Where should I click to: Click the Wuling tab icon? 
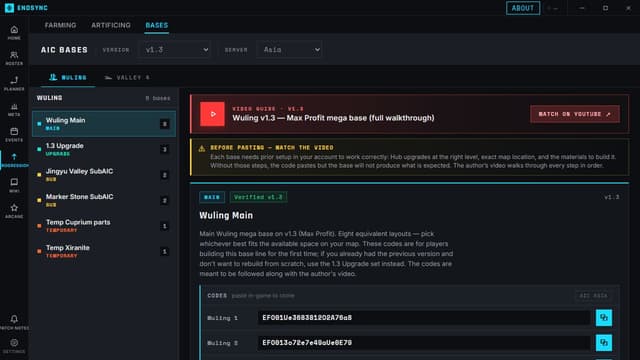point(53,77)
